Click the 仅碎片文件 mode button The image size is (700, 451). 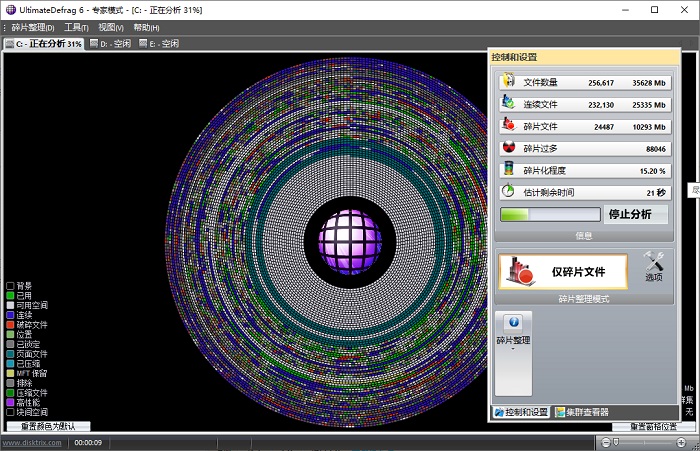[563, 272]
